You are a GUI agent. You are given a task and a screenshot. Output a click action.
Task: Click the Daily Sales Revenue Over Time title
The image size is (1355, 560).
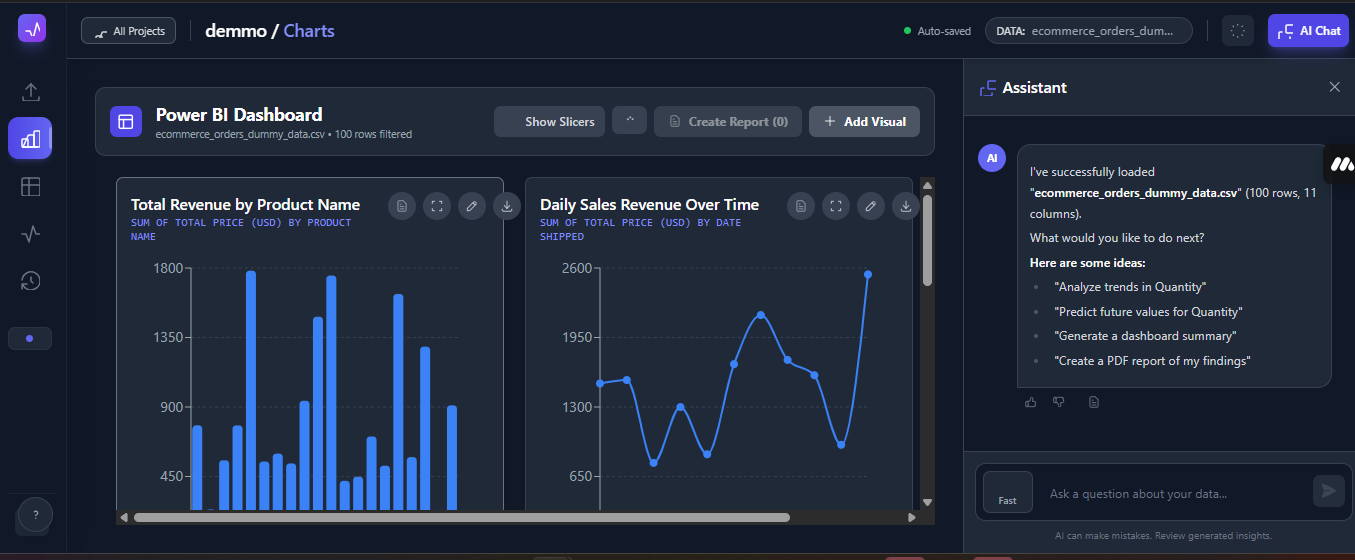point(649,204)
